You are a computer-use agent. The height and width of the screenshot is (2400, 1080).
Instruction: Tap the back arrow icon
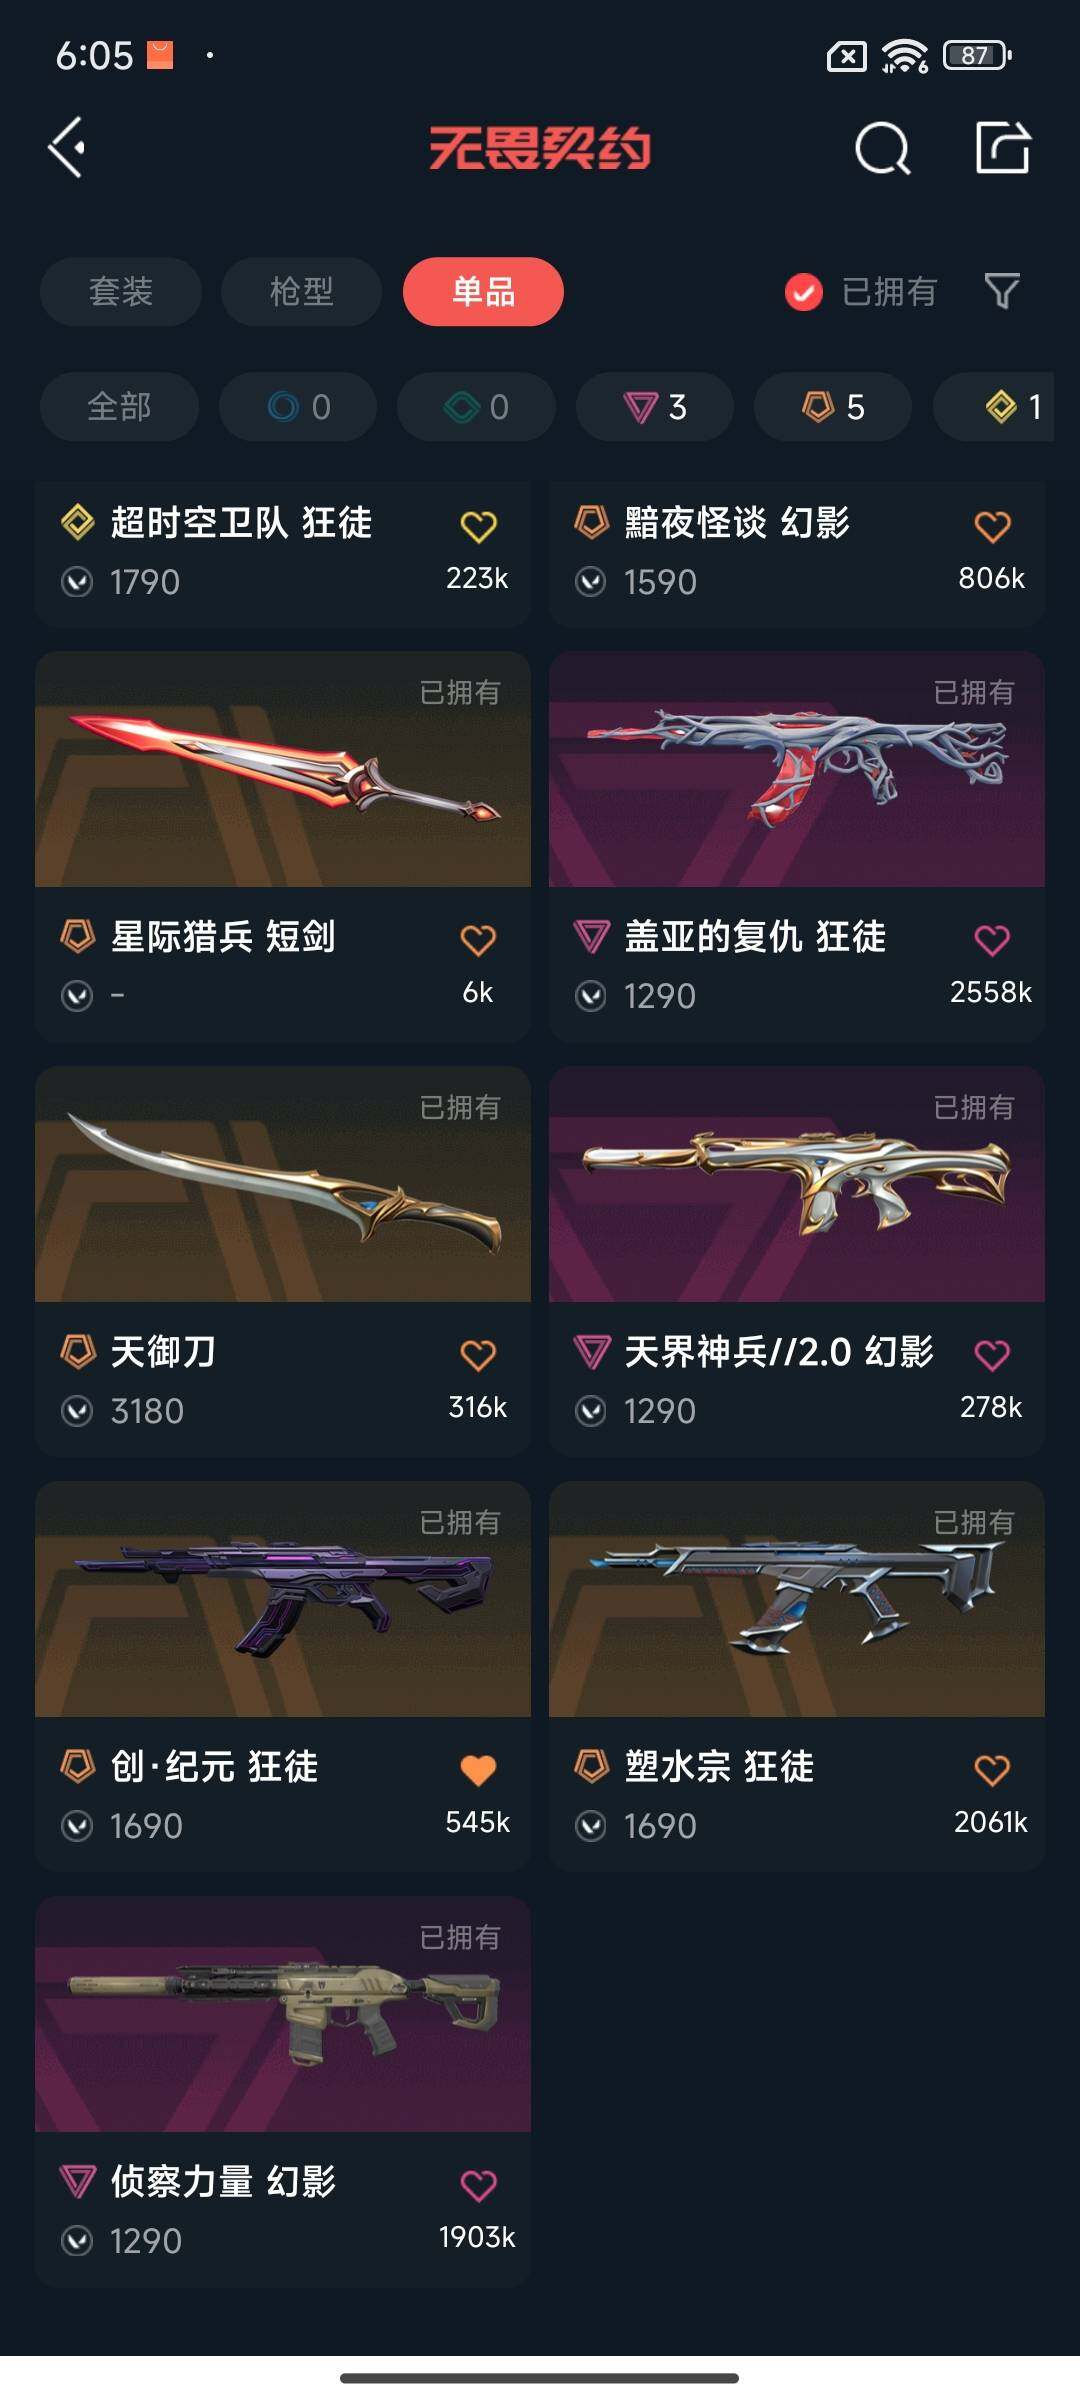pyautogui.click(x=66, y=148)
